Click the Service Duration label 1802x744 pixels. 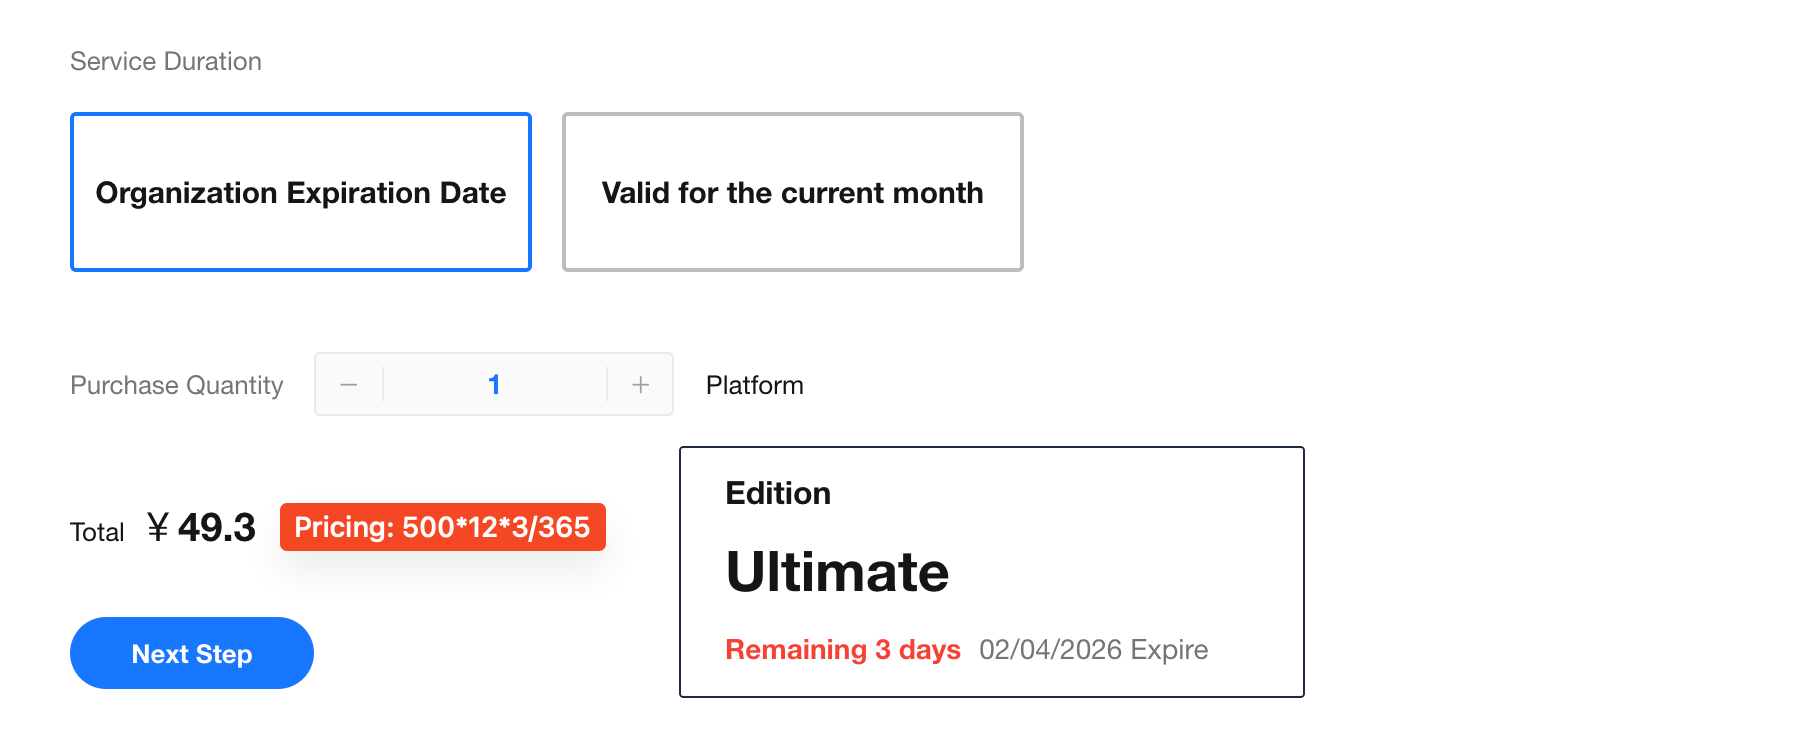coord(166,62)
